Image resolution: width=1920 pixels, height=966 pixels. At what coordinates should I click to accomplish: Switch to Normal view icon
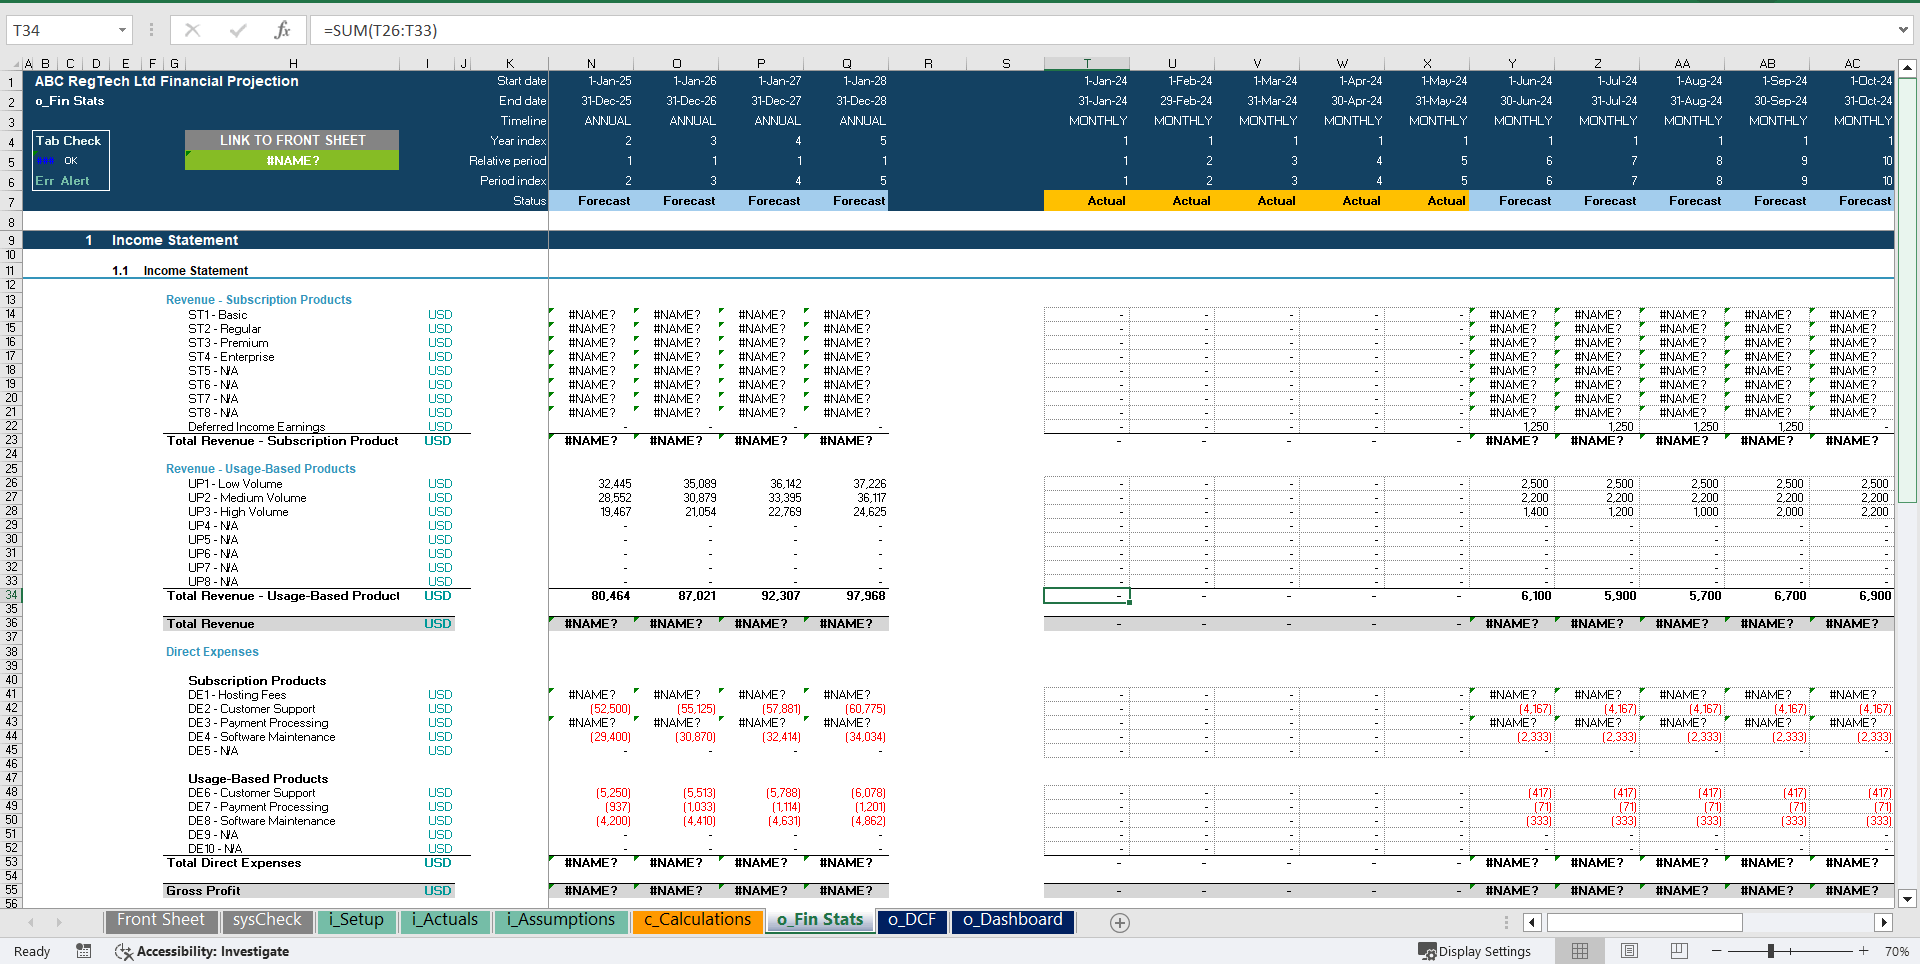tap(1580, 951)
